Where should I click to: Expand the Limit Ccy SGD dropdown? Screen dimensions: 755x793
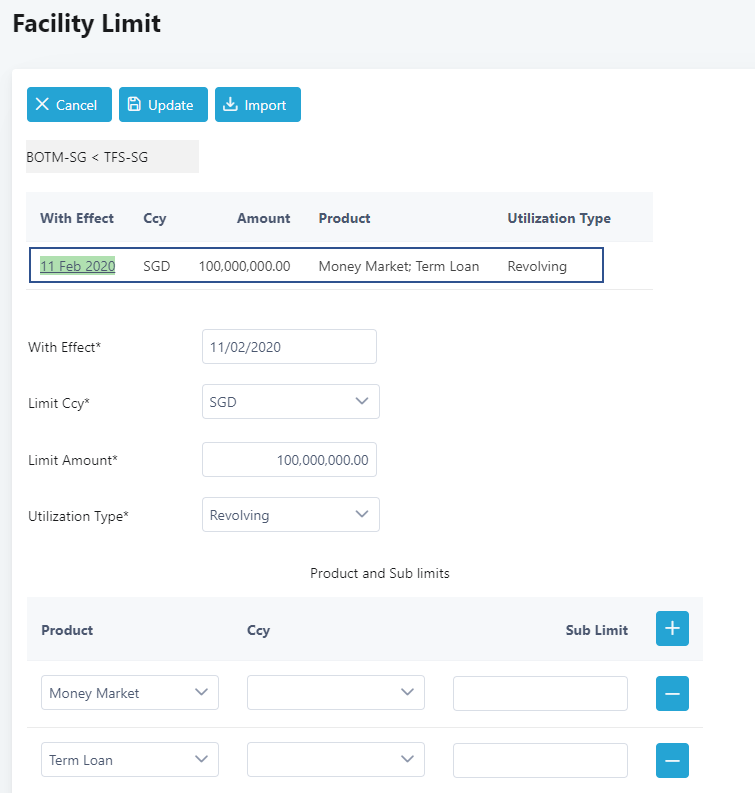(x=290, y=402)
